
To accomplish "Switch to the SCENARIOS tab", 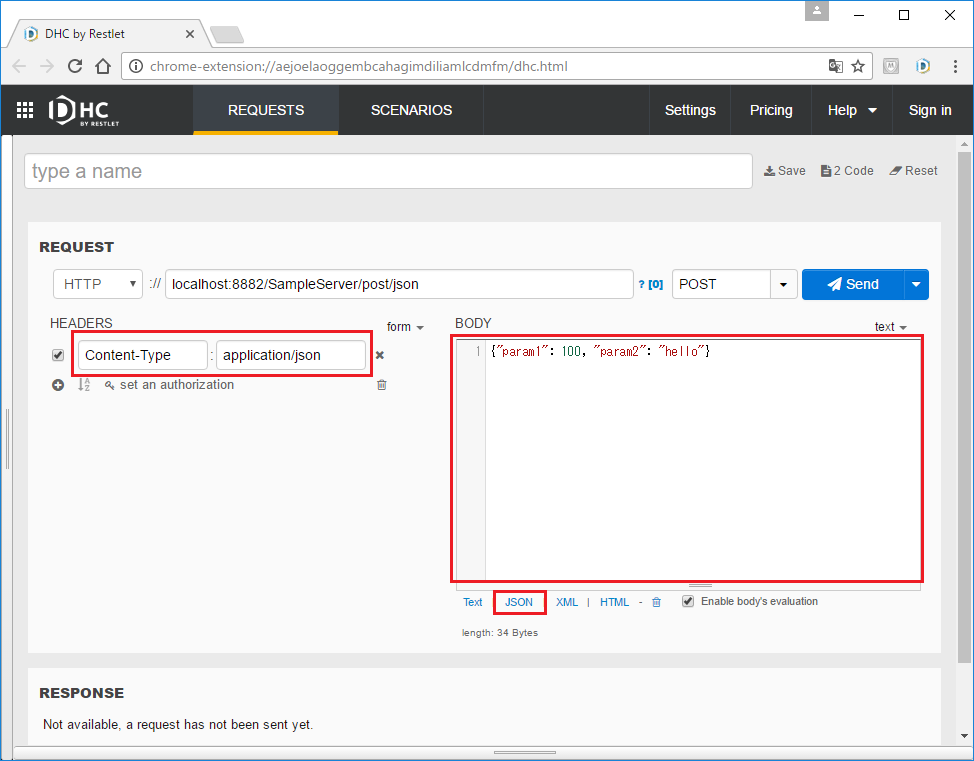I will 411,110.
